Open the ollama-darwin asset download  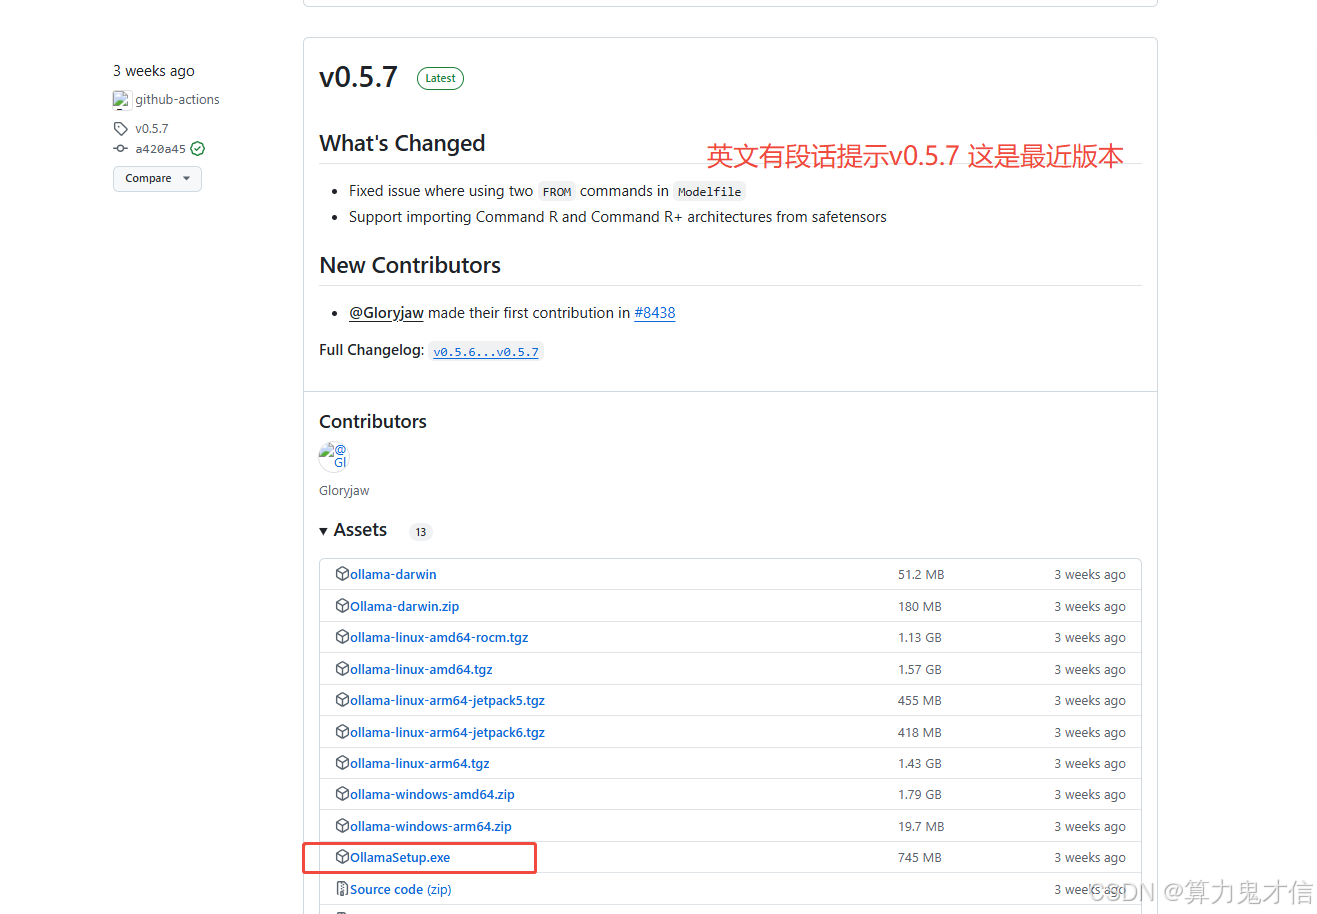pos(393,574)
